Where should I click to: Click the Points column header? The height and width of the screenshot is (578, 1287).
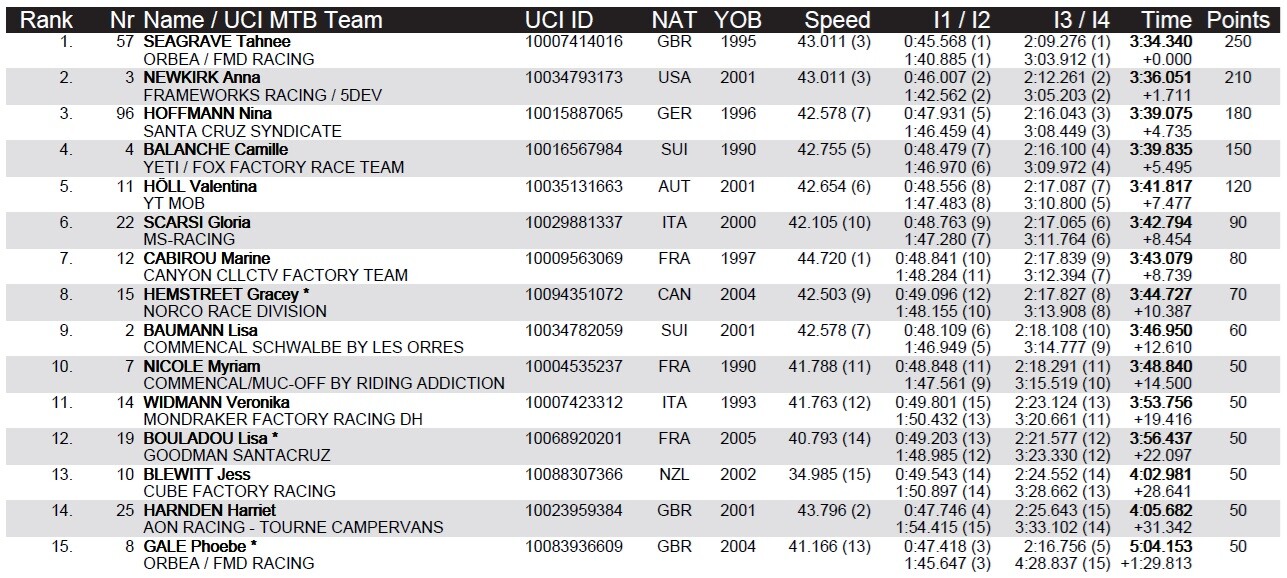click(x=1237, y=20)
